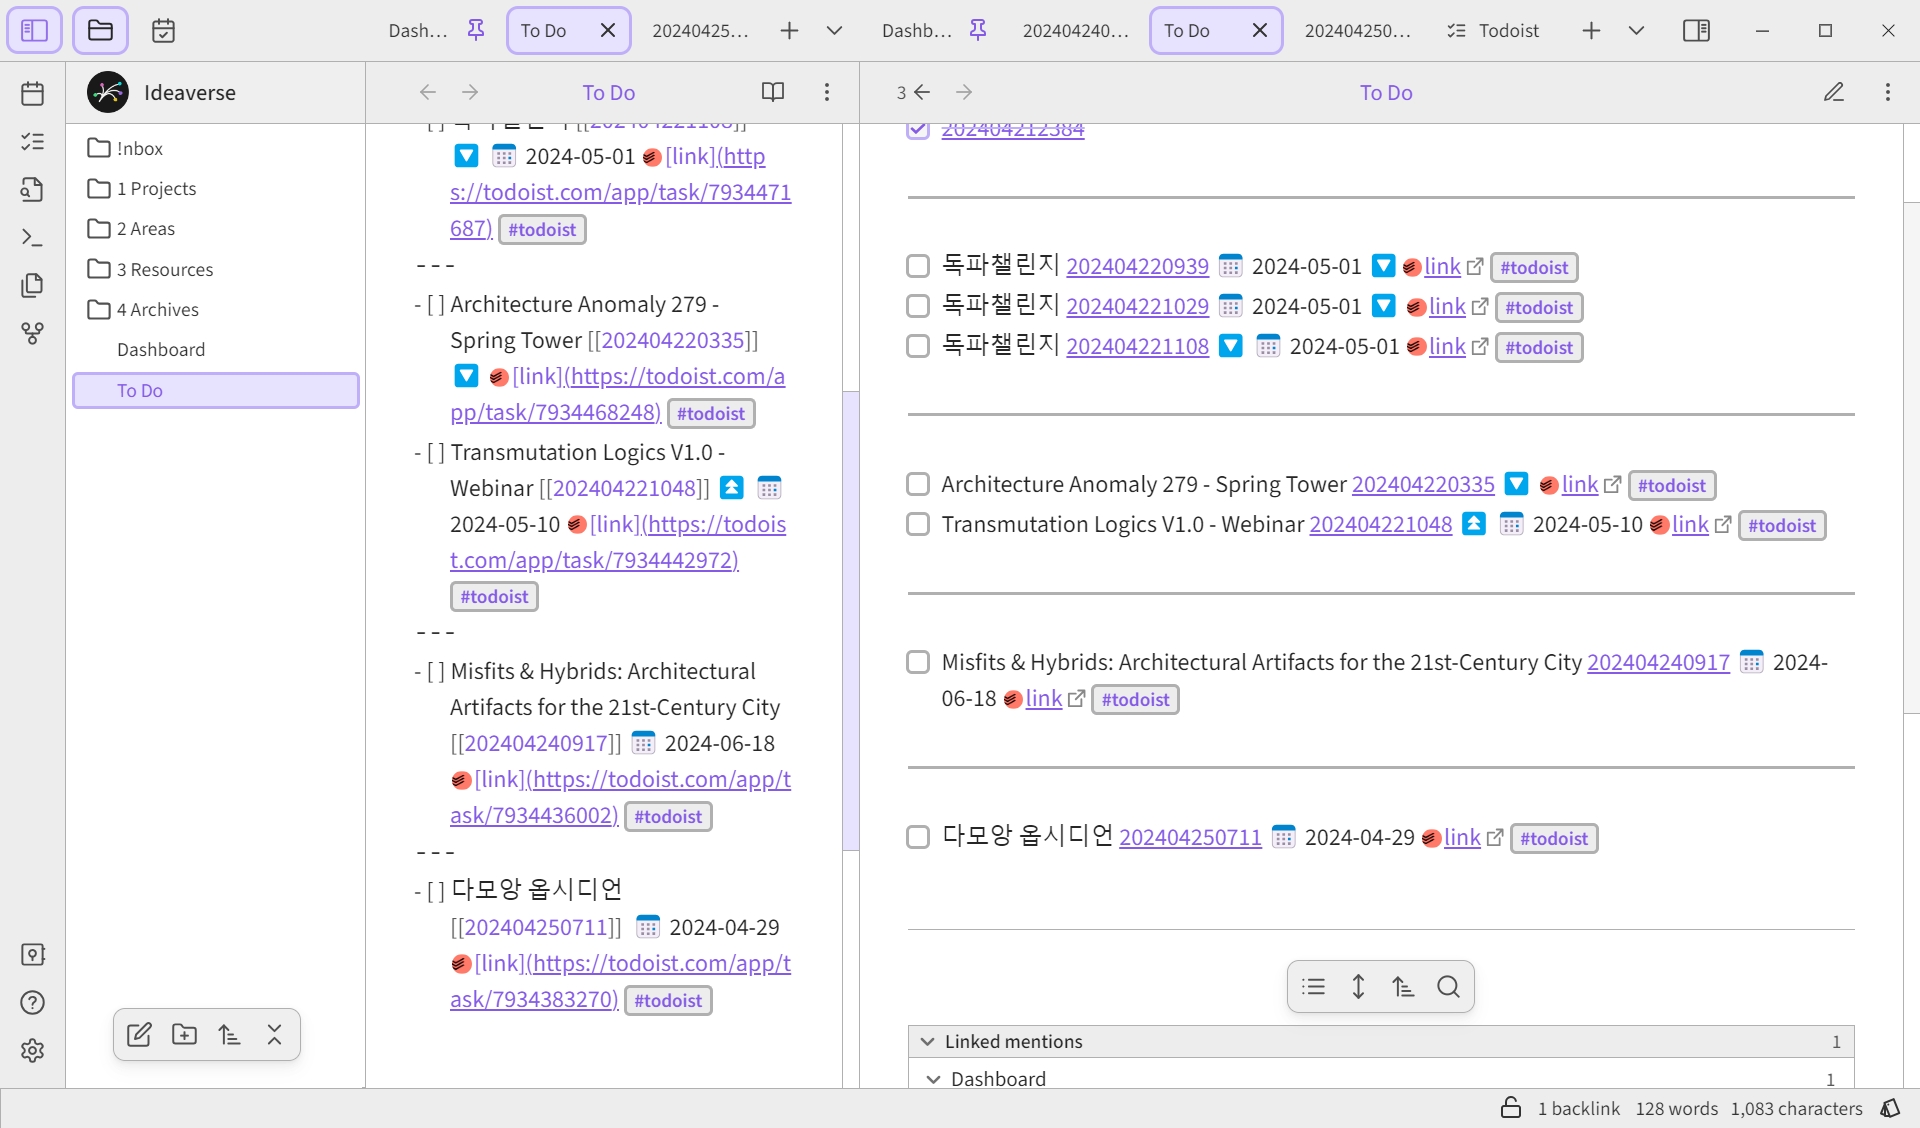Toggle the right sidebar icon

(x=1696, y=30)
